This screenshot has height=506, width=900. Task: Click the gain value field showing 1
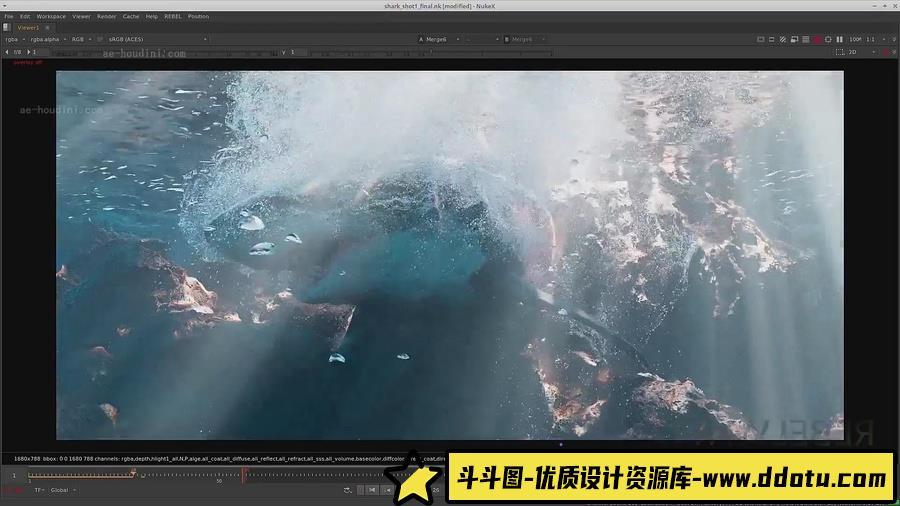41,52
